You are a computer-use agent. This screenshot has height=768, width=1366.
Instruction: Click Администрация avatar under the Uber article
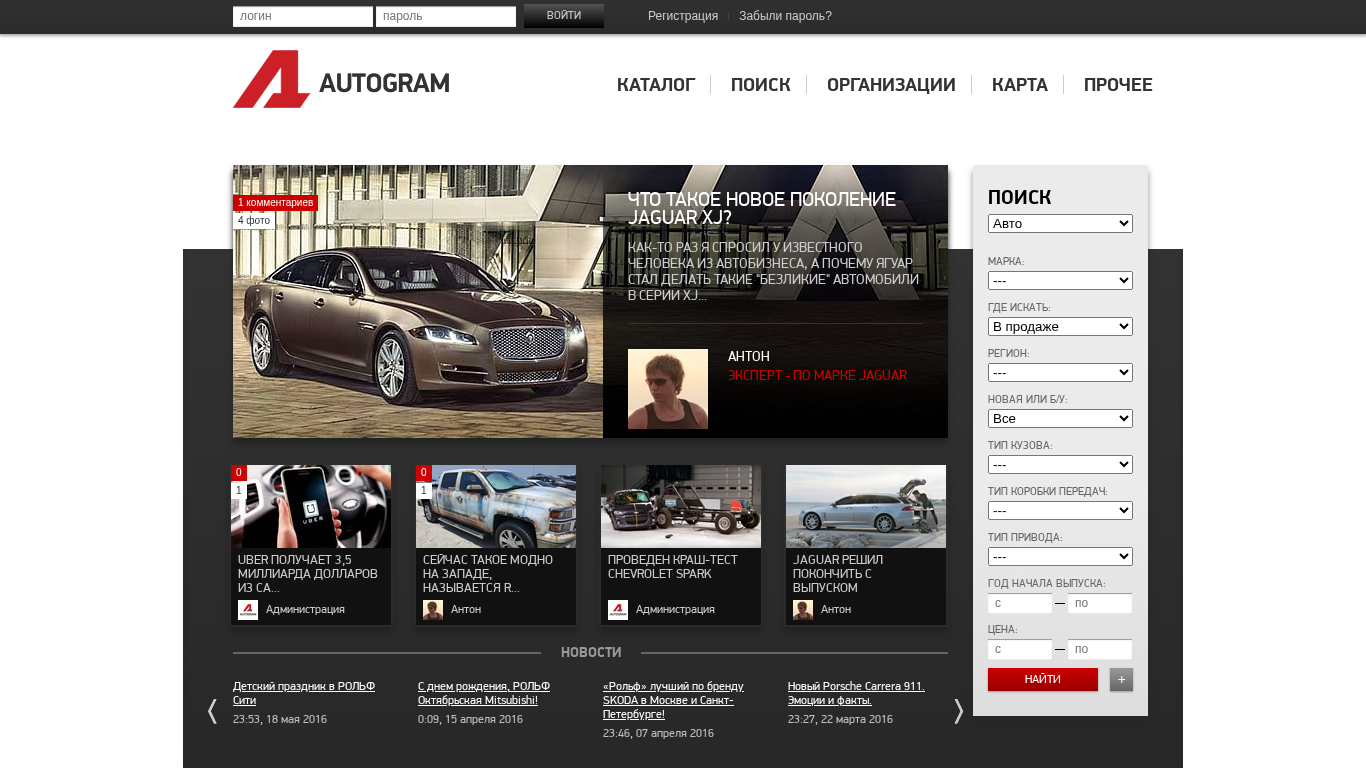click(248, 610)
